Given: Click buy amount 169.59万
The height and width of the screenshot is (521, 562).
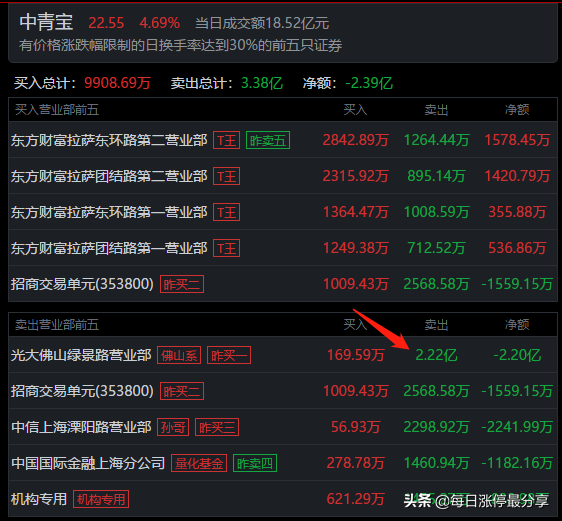Looking at the screenshot, I should coord(356,355).
